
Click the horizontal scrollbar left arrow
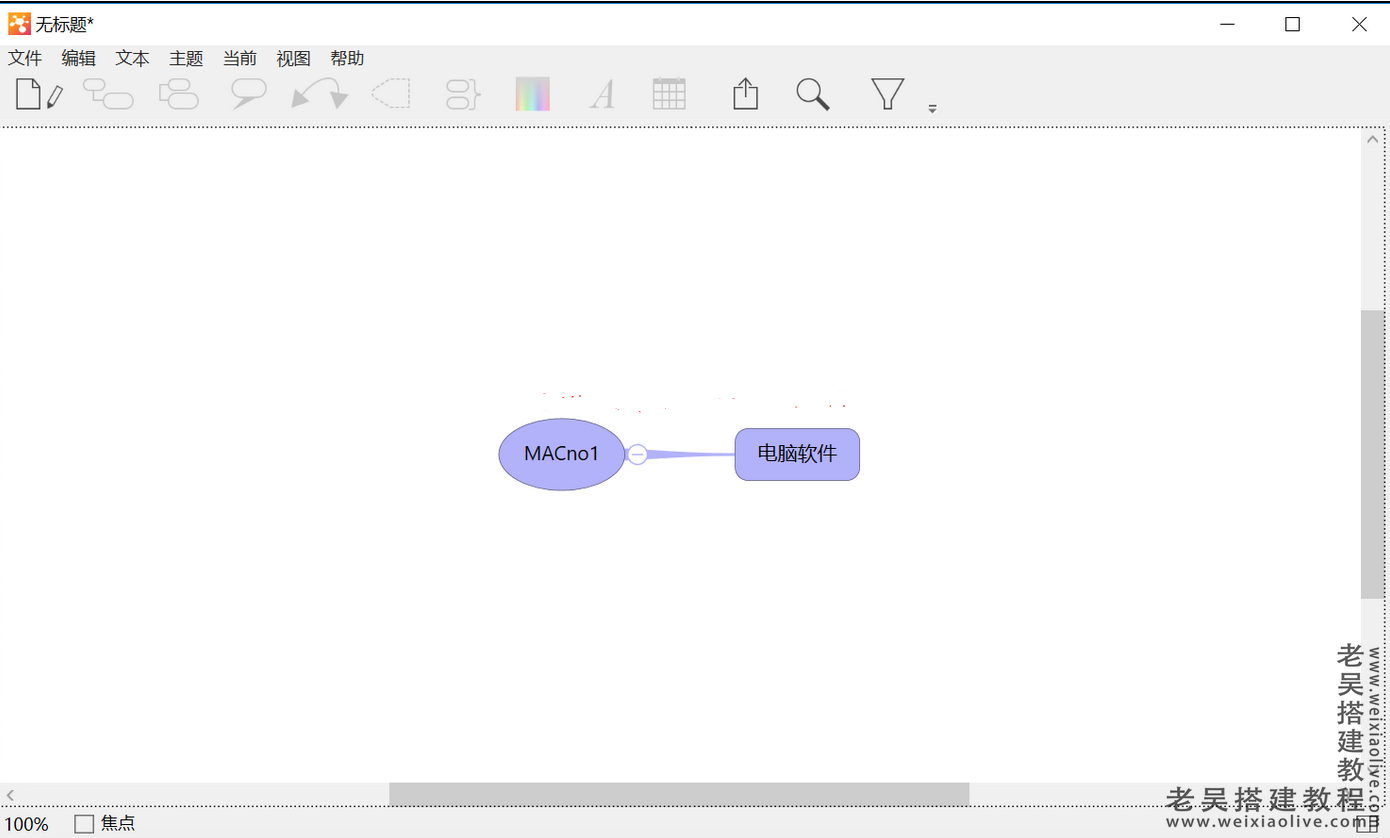click(11, 795)
